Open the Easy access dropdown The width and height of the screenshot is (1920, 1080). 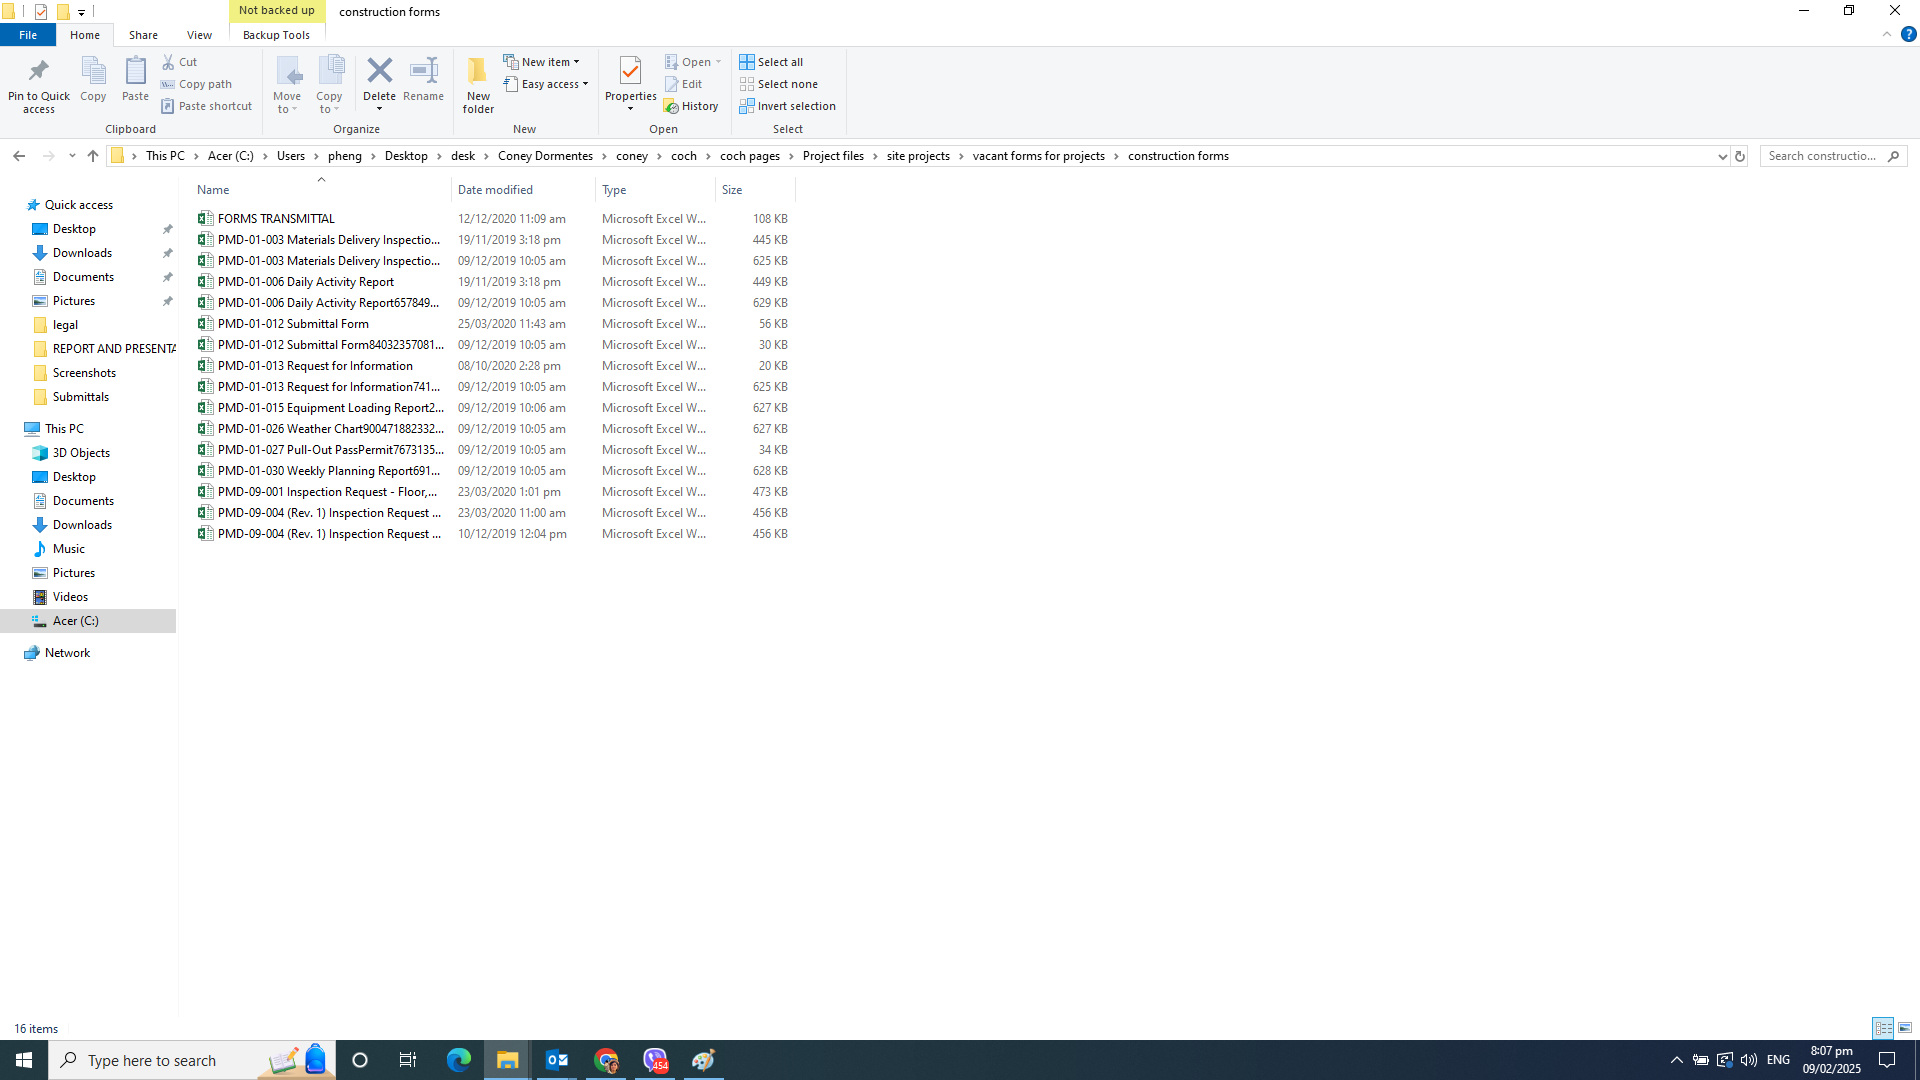[546, 84]
